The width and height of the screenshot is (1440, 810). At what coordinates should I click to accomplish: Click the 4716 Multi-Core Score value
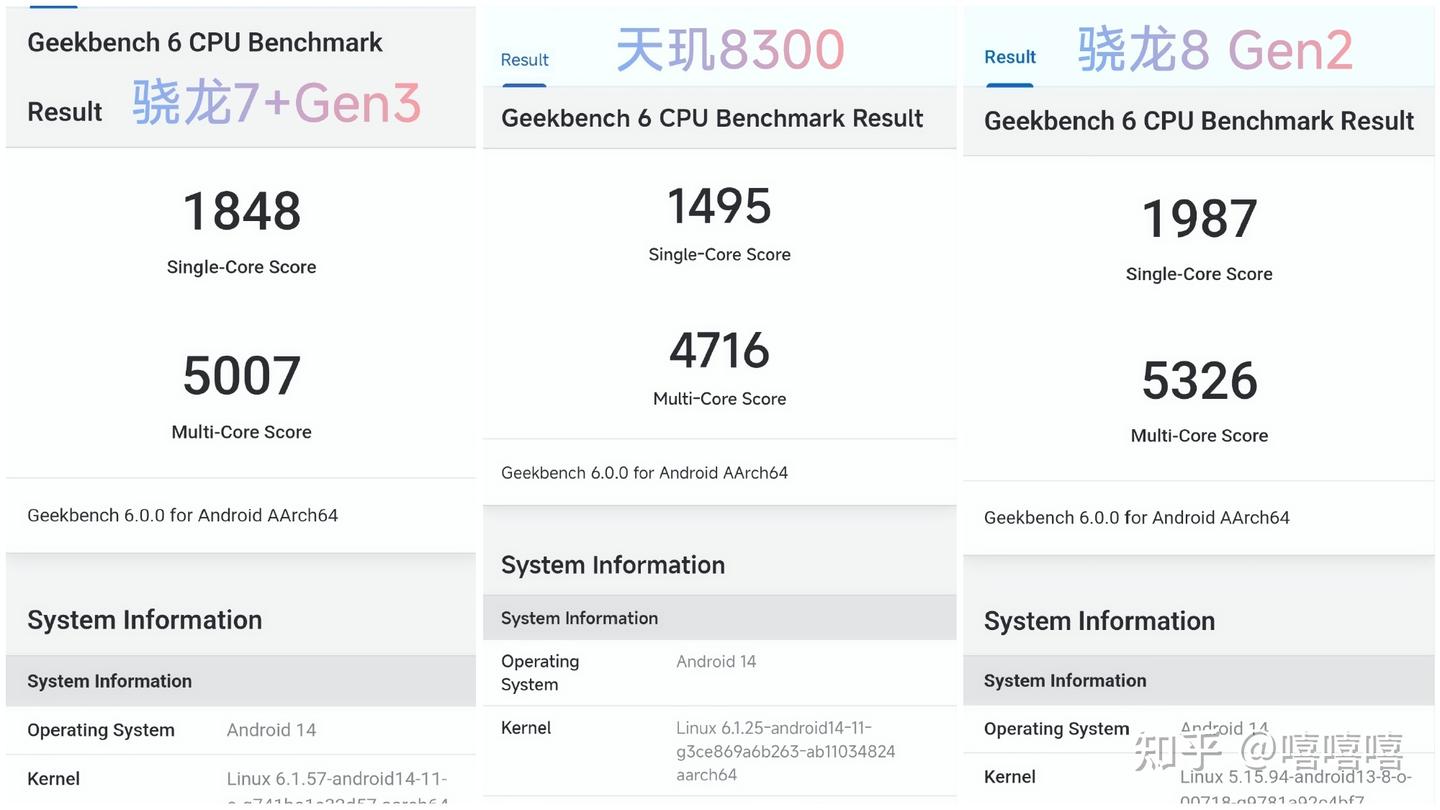719,351
